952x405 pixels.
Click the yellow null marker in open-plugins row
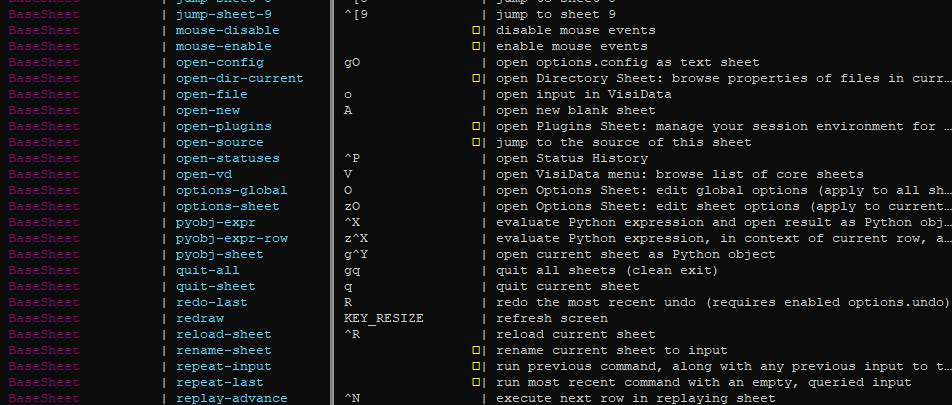(x=476, y=126)
